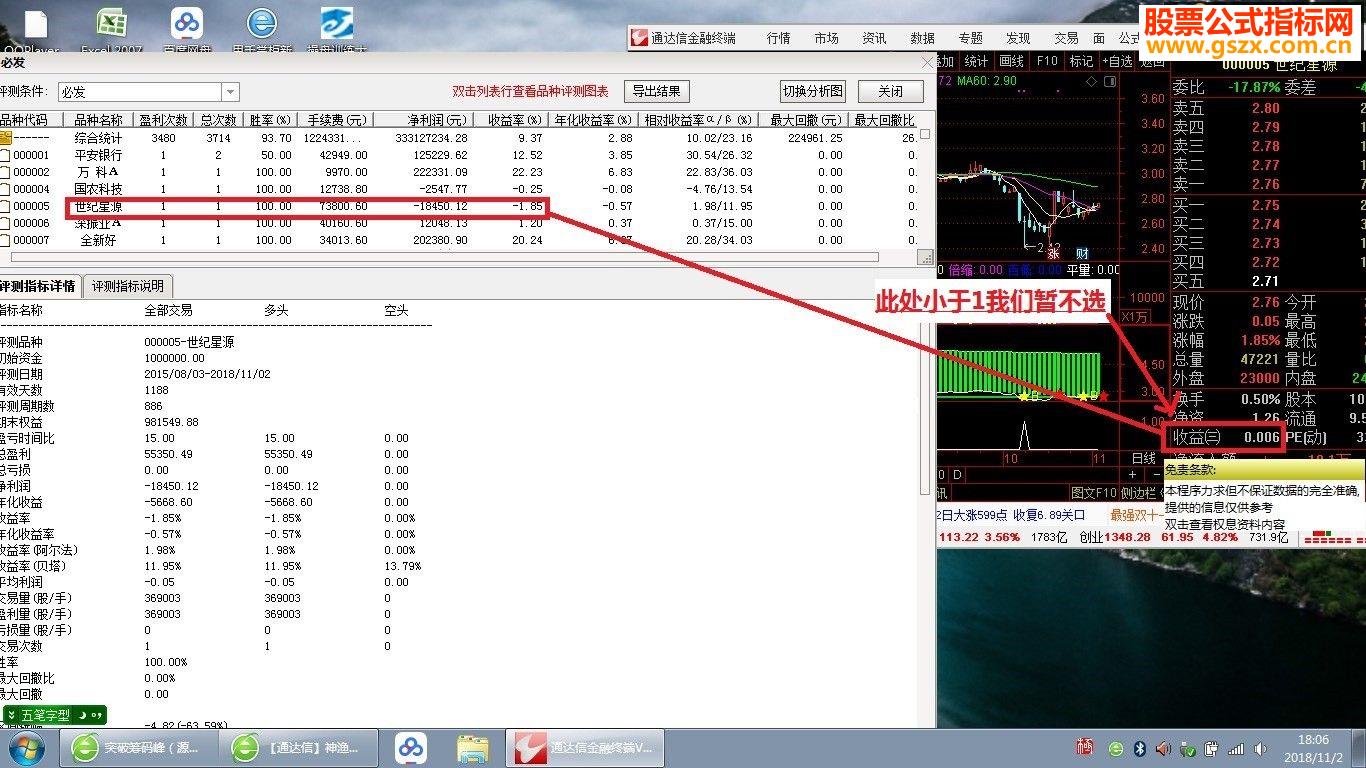Click the 通达信金融终端 taskbar window
Viewport: 1366px width, 768px height.
[587, 748]
